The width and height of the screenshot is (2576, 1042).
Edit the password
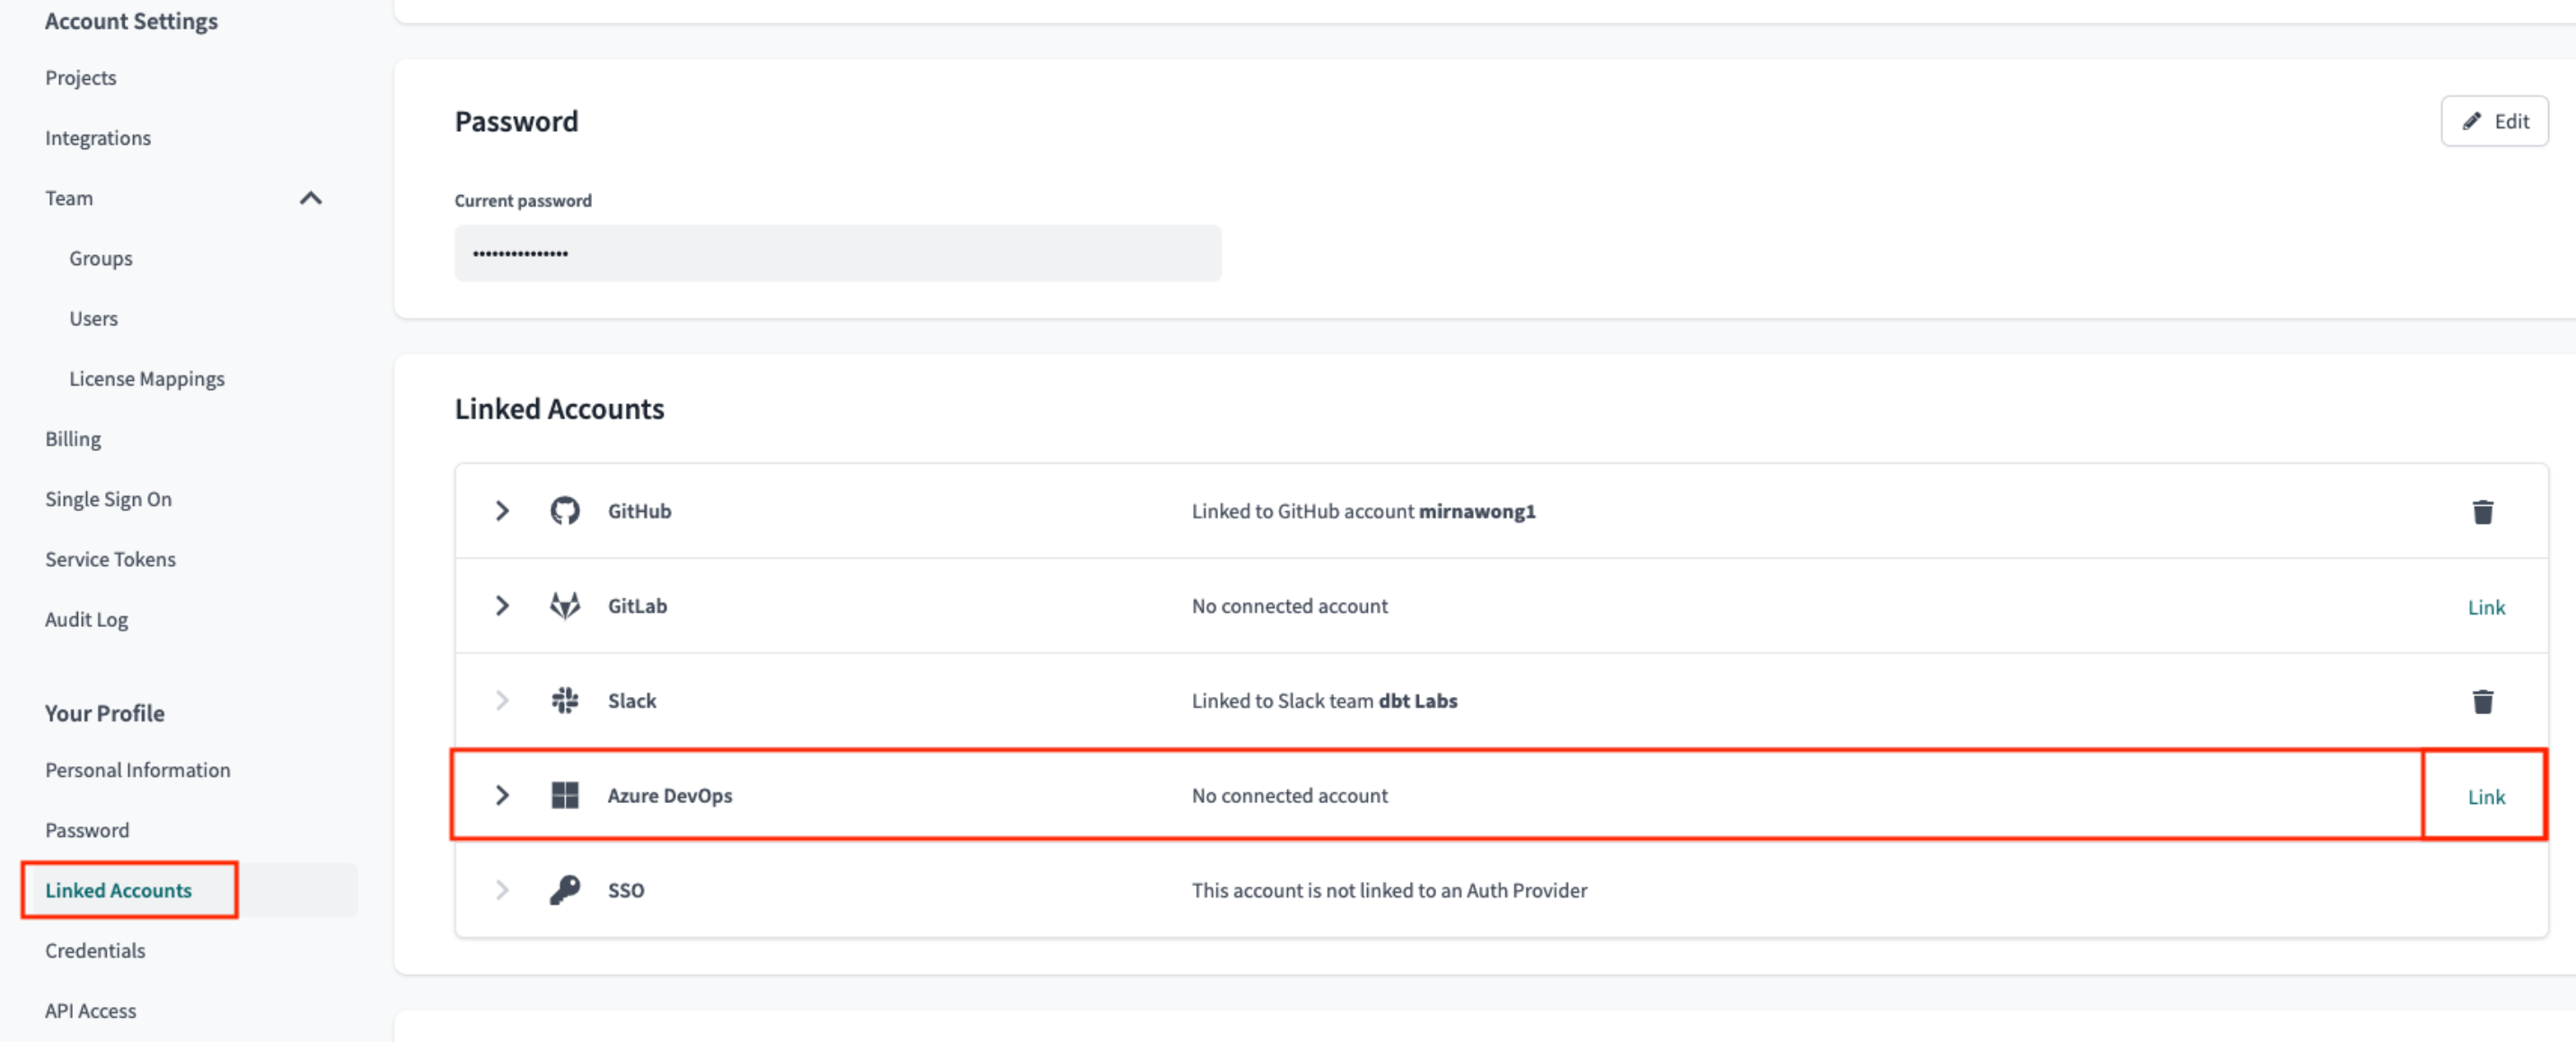click(2494, 122)
